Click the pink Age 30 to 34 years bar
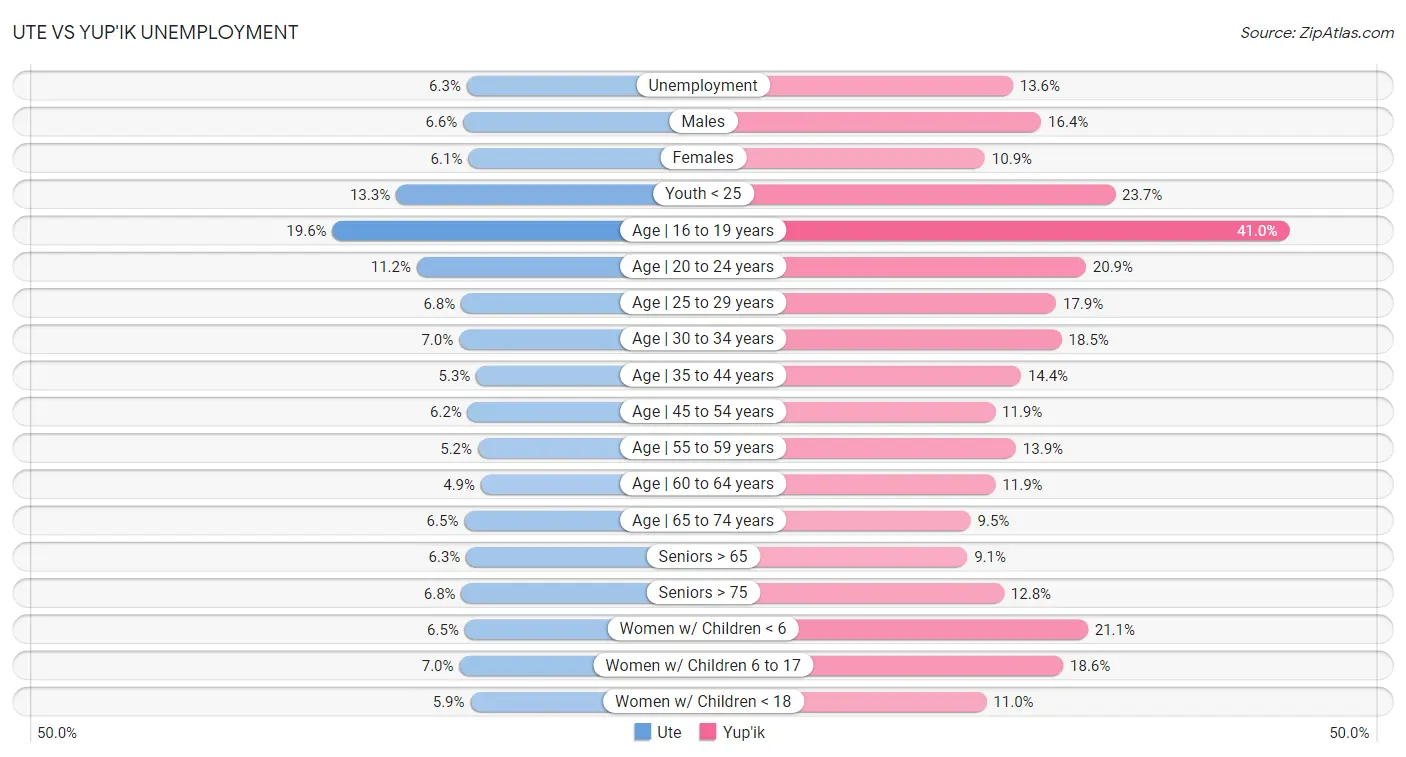1406x757 pixels. pyautogui.click(x=923, y=339)
